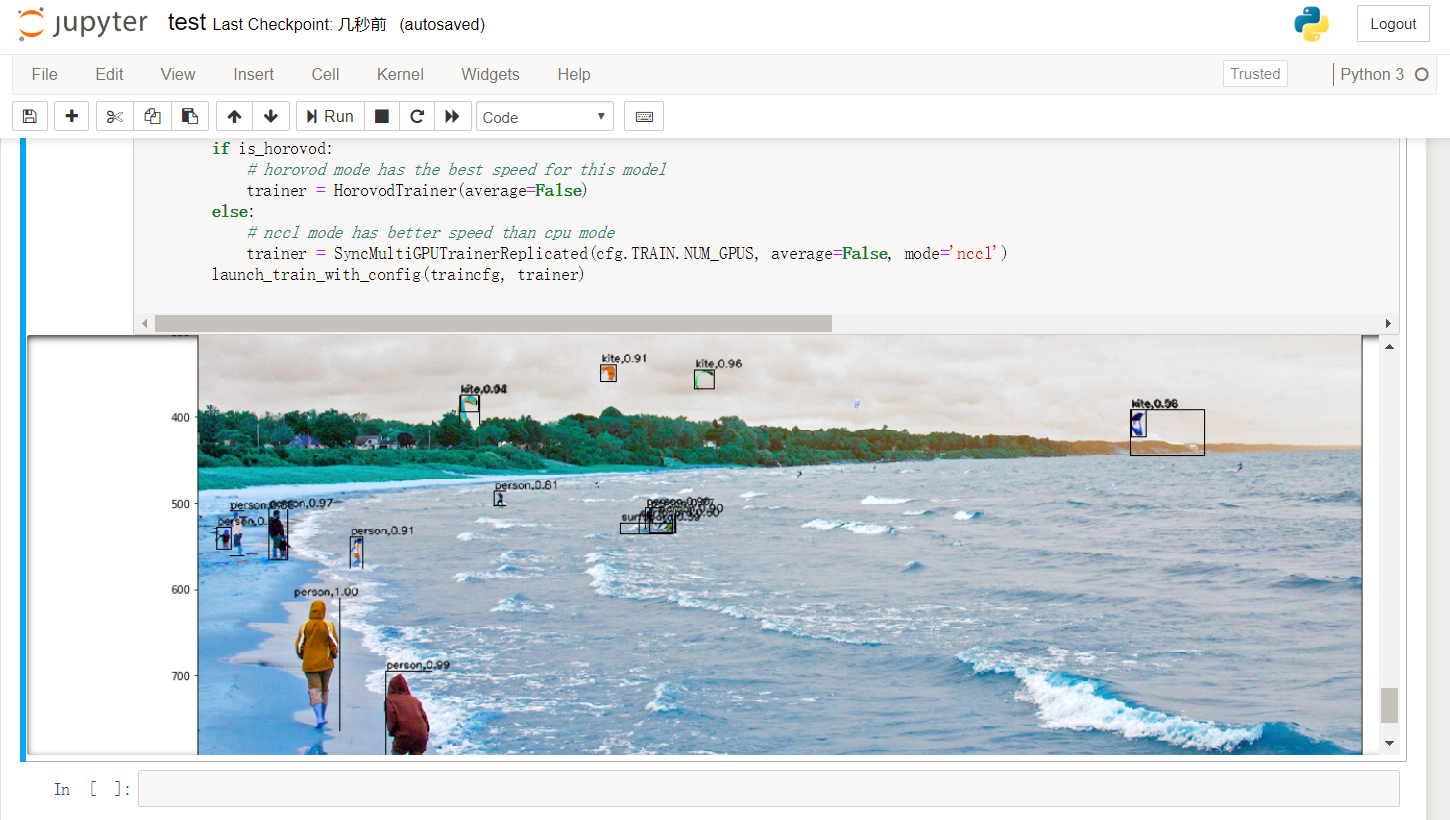Click the Trusted notebook indicator

(1255, 74)
